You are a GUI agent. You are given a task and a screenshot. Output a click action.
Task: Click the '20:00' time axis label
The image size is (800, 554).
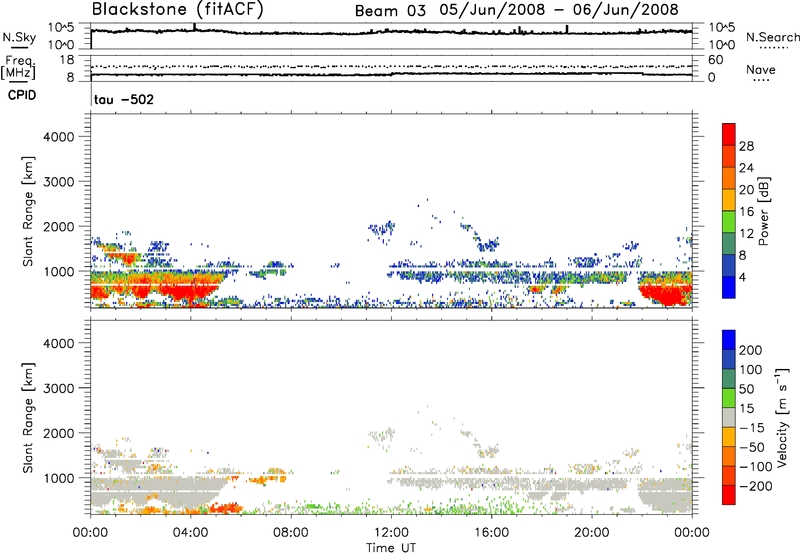coord(592,533)
